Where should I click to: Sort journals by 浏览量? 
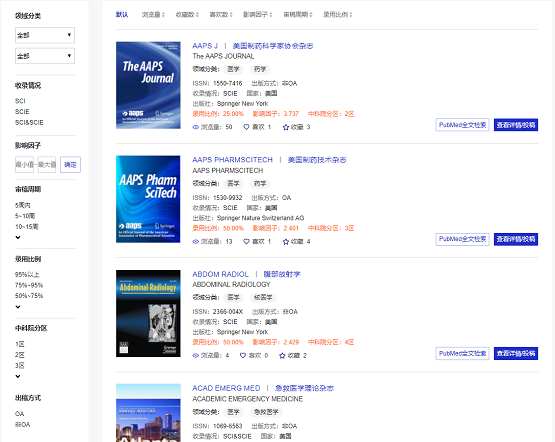[153, 15]
